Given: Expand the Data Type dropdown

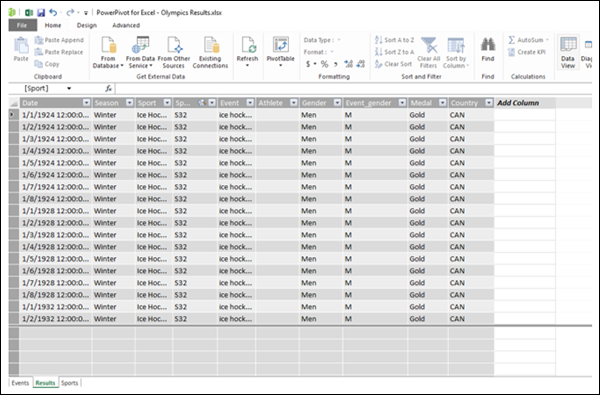Looking at the screenshot, I should pyautogui.click(x=339, y=40).
